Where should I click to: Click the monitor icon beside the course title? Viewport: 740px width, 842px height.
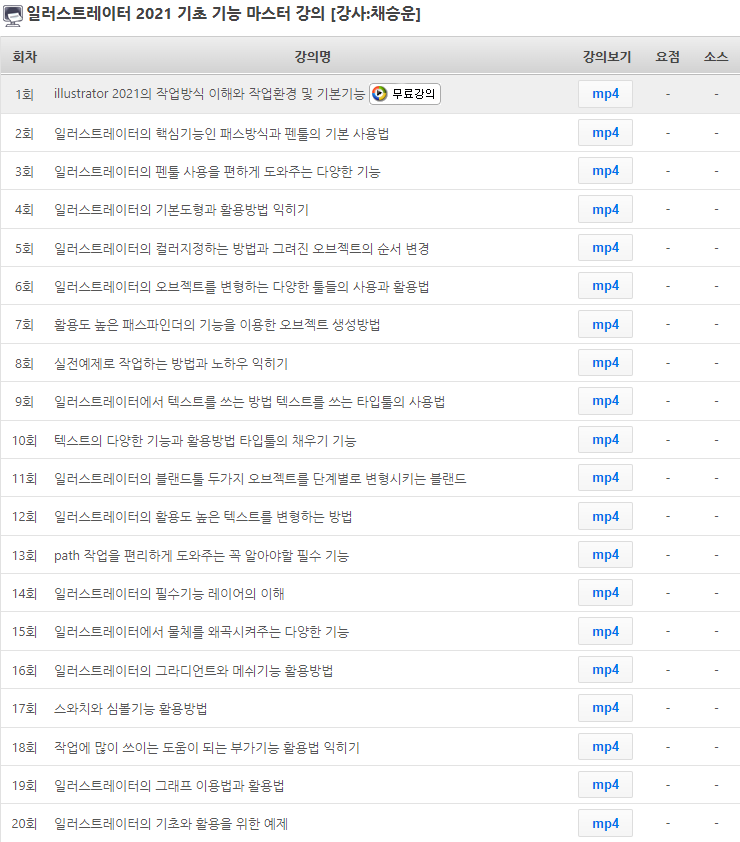(13, 16)
